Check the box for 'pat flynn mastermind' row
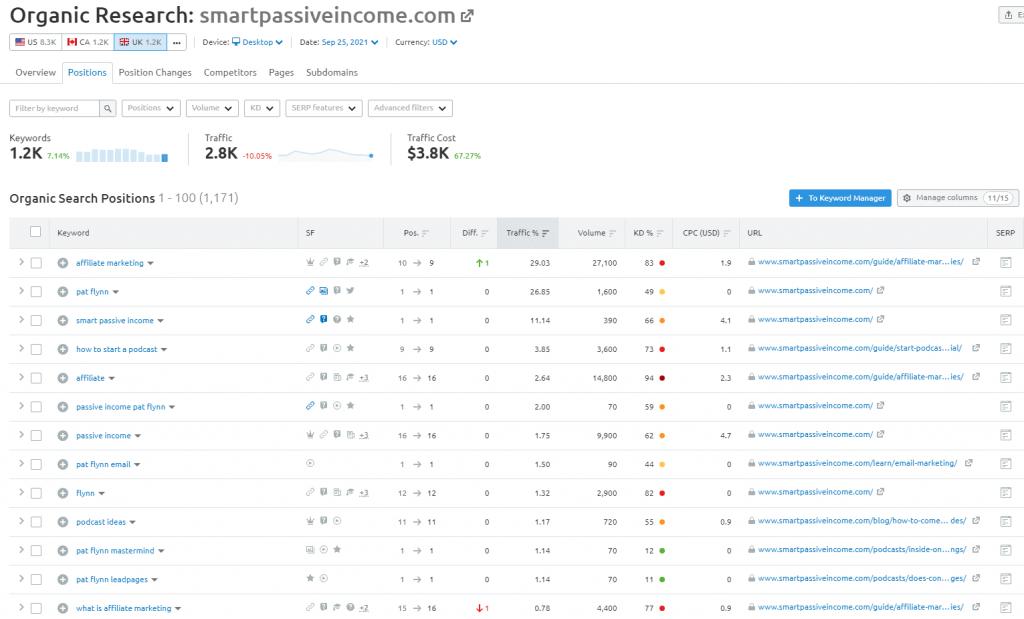The width and height of the screenshot is (1024, 619). click(36, 550)
